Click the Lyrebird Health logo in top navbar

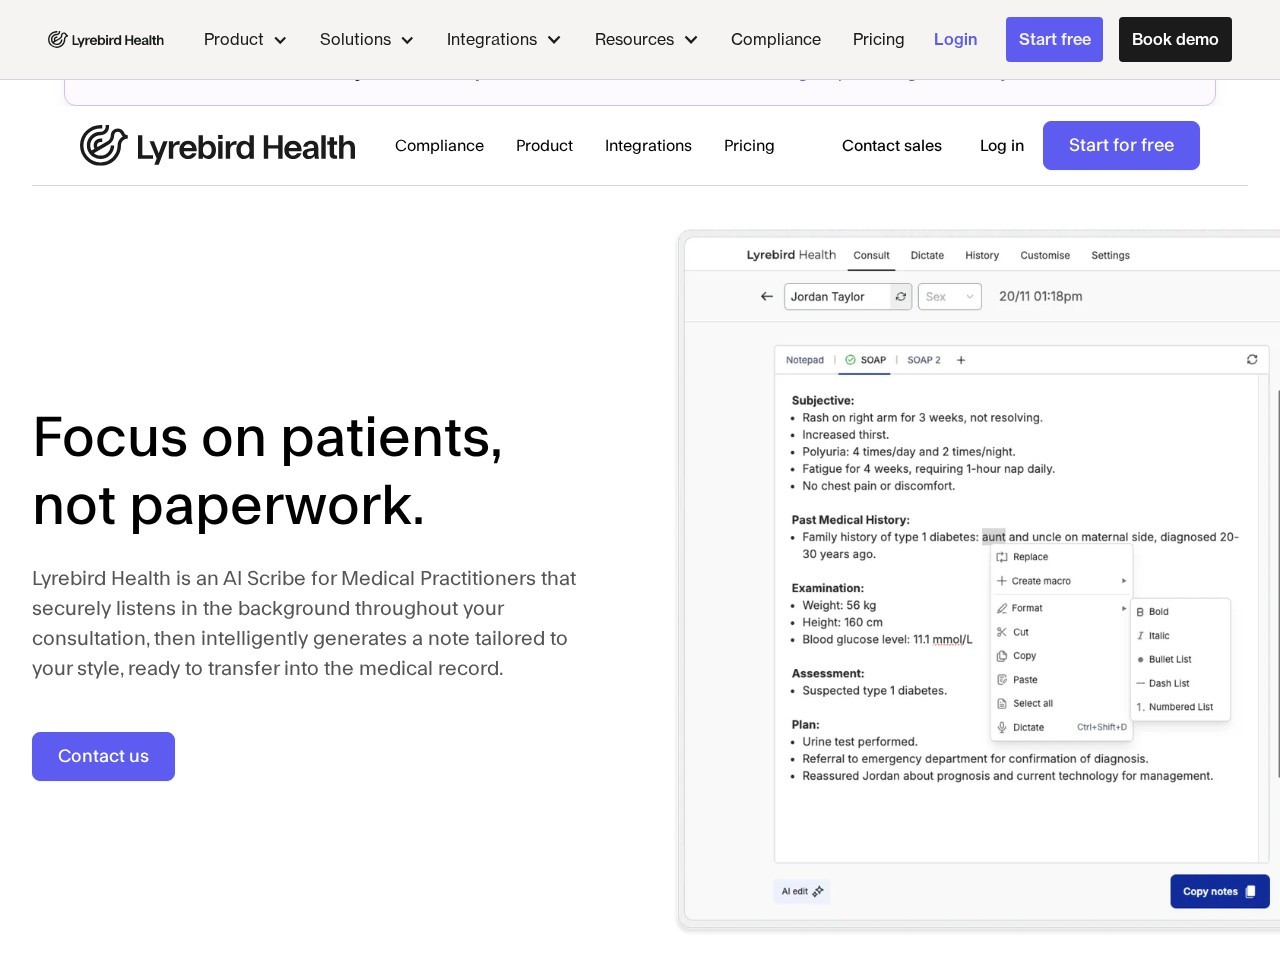(x=106, y=40)
